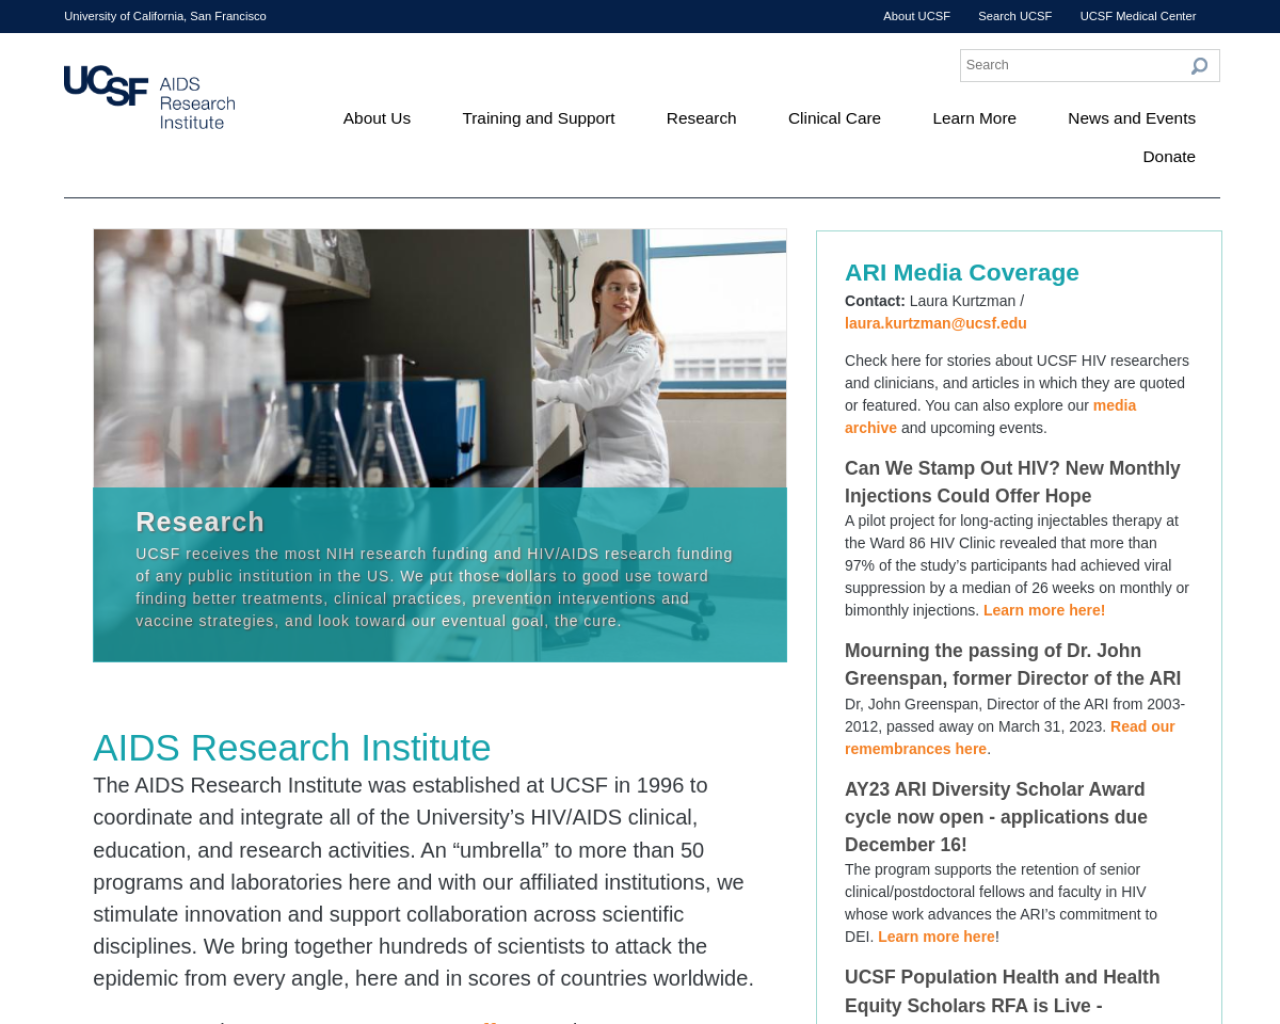Open Training and Support menu
The image size is (1280, 1024).
538,118
